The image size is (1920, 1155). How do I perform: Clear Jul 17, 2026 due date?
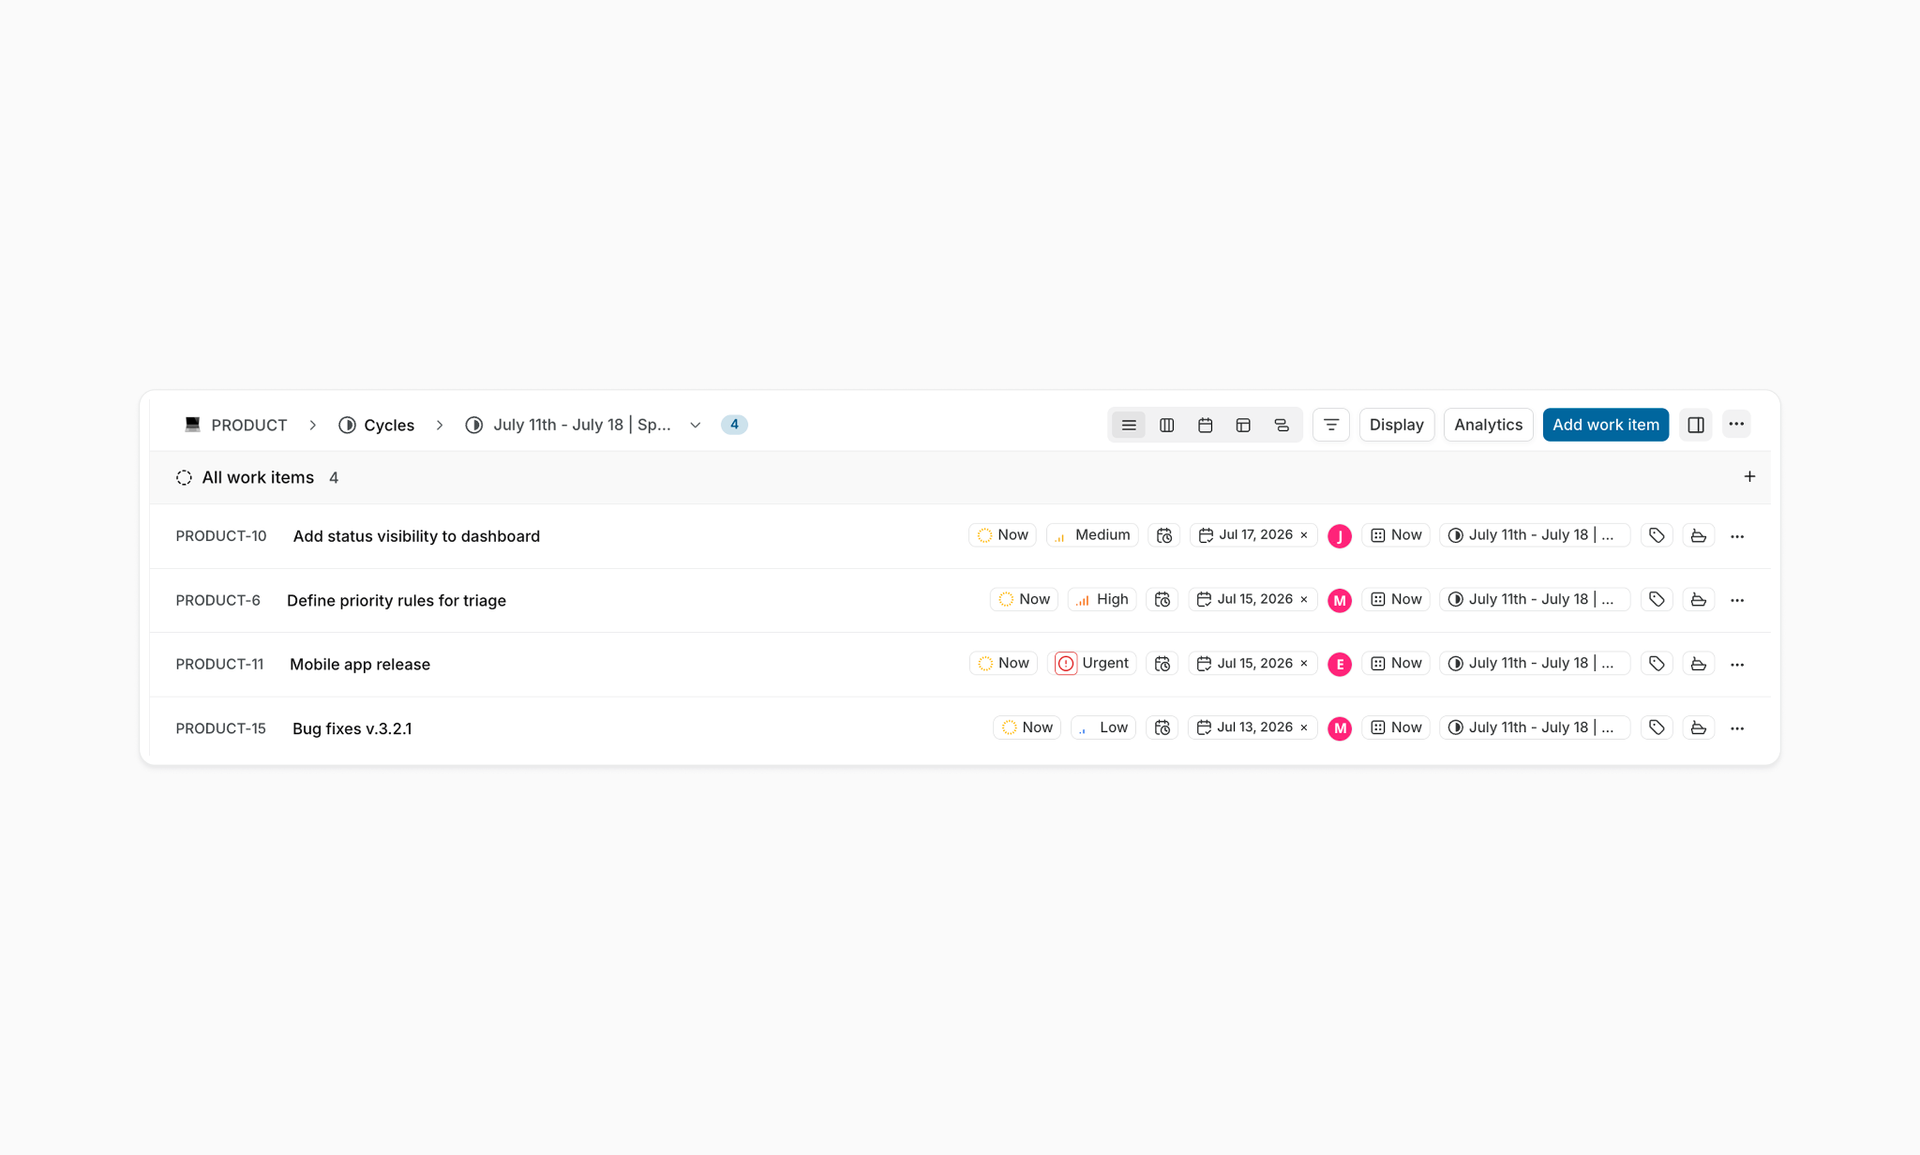tap(1304, 535)
